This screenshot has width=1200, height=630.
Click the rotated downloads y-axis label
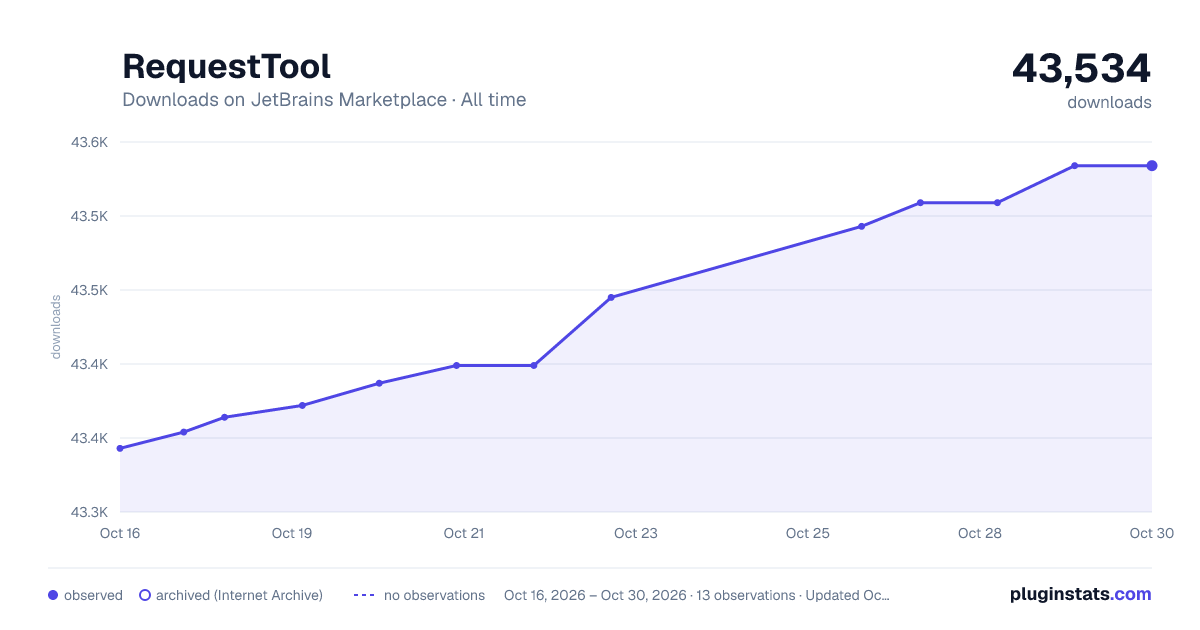(56, 327)
